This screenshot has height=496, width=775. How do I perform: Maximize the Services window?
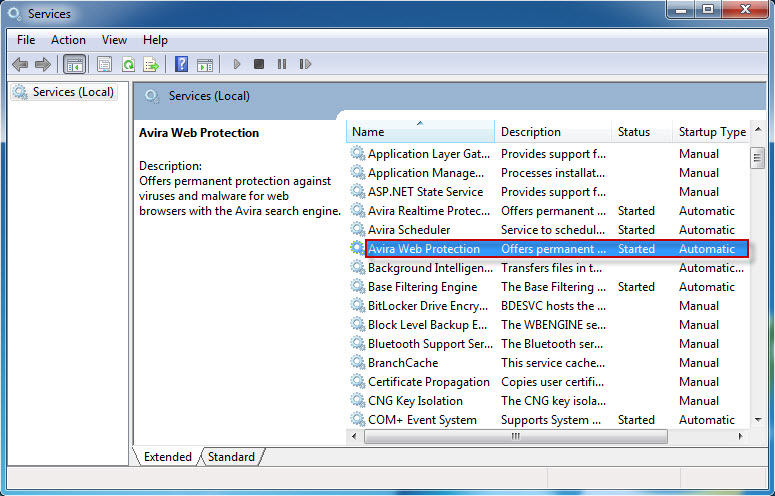[708, 9]
